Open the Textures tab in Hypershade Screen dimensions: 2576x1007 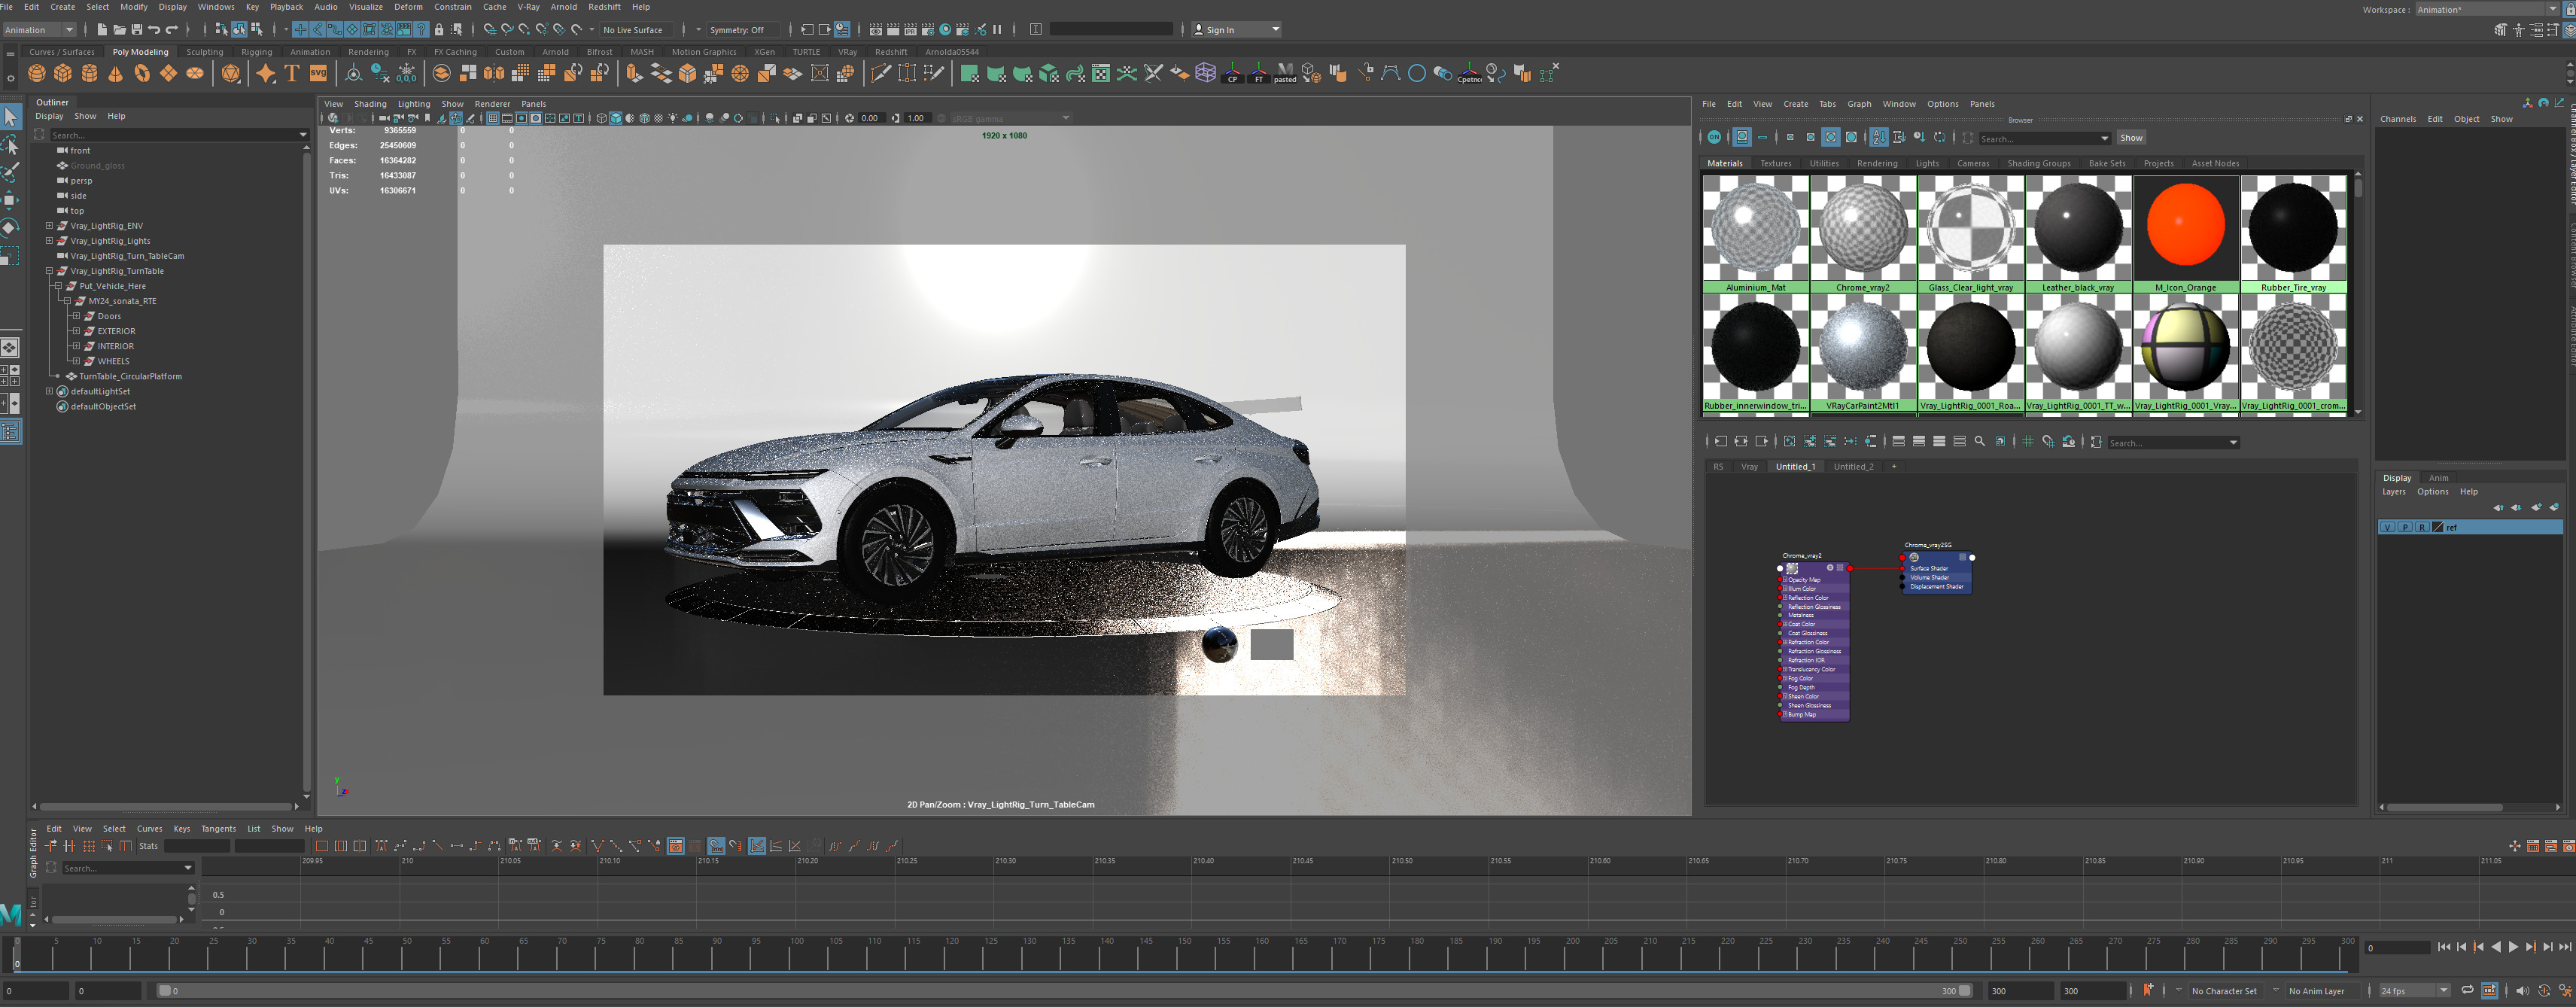click(1775, 163)
